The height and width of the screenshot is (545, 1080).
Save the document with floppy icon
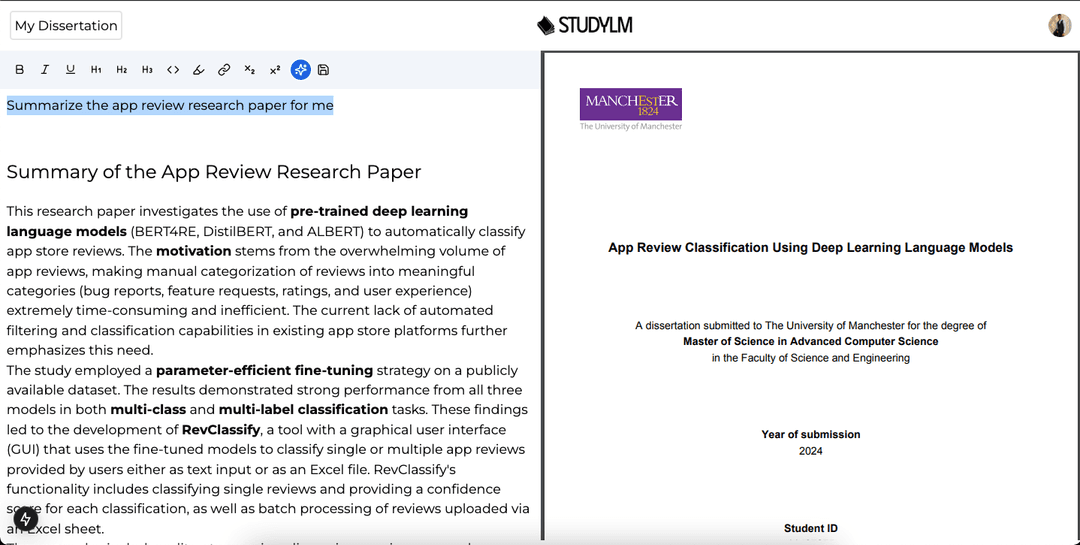[x=324, y=70]
